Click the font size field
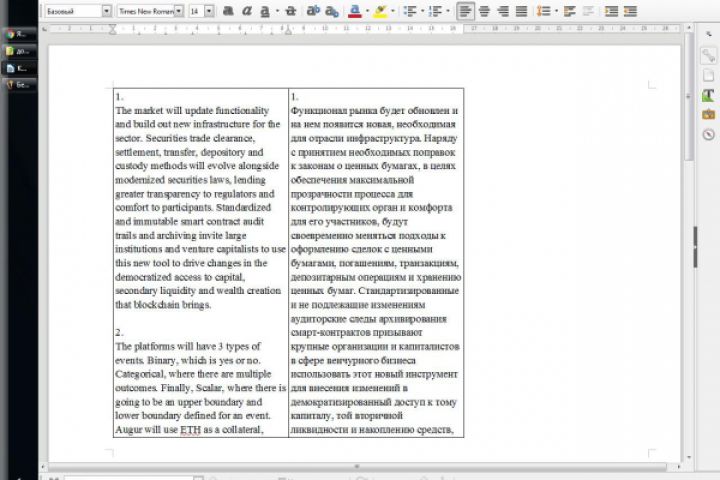 [x=197, y=11]
